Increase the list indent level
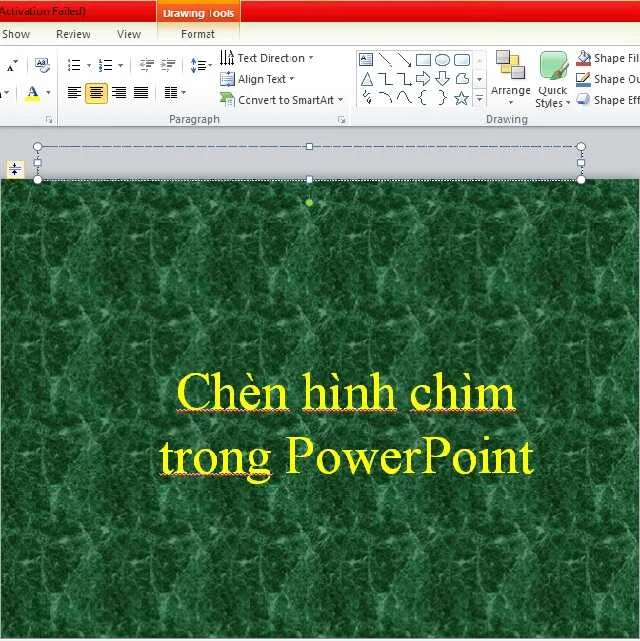Image resolution: width=640 pixels, height=641 pixels. [x=168, y=65]
